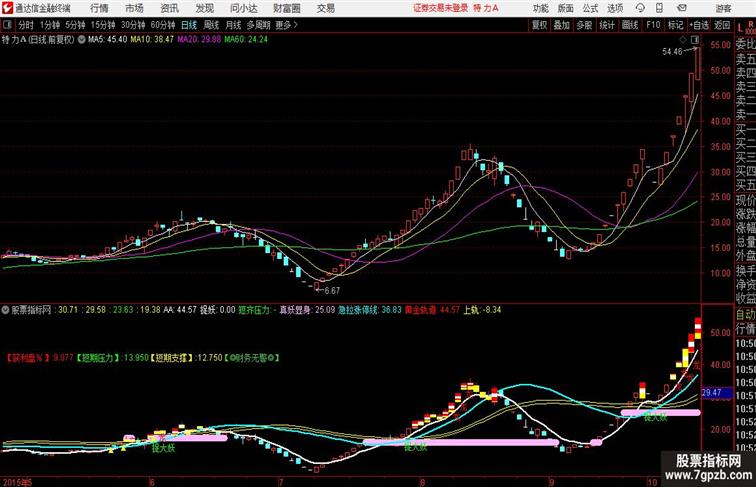Expand the dropdown arrow next to 特力A title
The height and width of the screenshot is (487, 756).
coord(81,40)
